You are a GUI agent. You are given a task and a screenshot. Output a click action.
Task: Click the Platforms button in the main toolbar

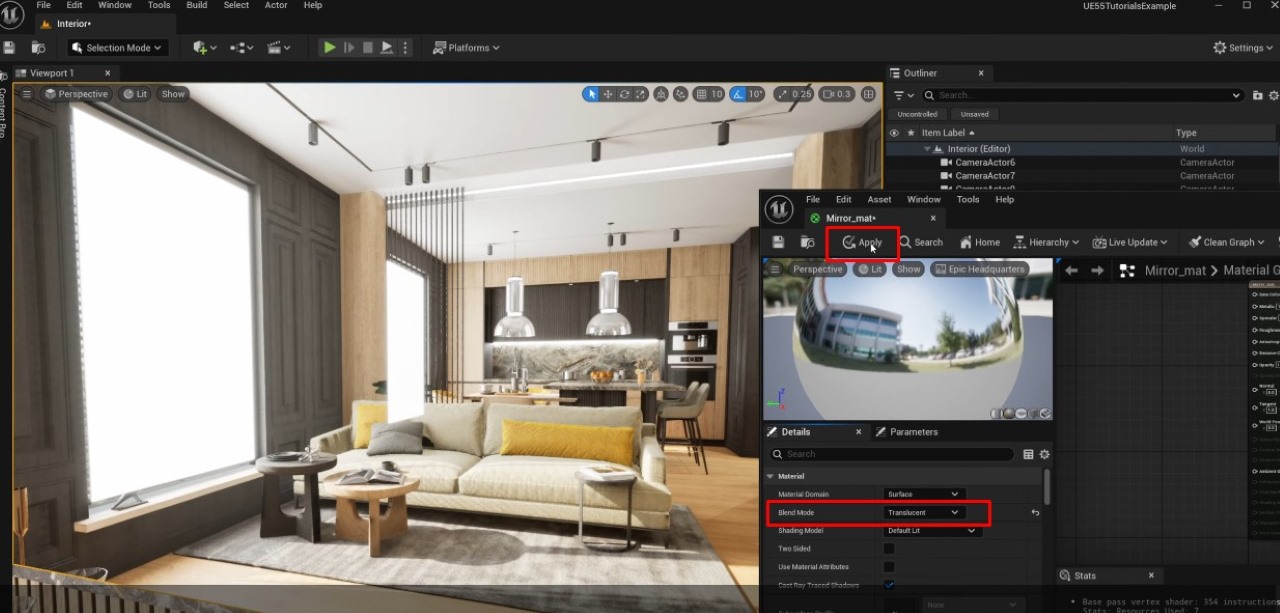[466, 47]
